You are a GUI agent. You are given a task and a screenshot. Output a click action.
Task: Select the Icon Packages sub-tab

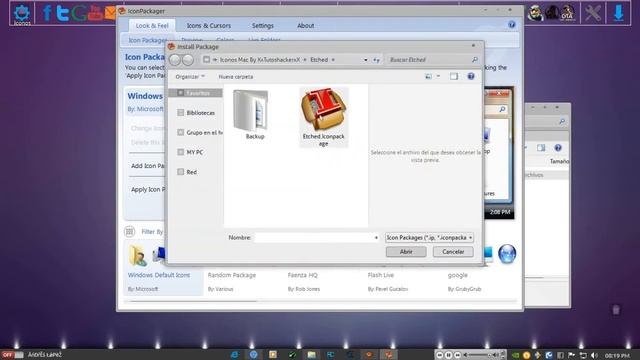[x=147, y=40]
